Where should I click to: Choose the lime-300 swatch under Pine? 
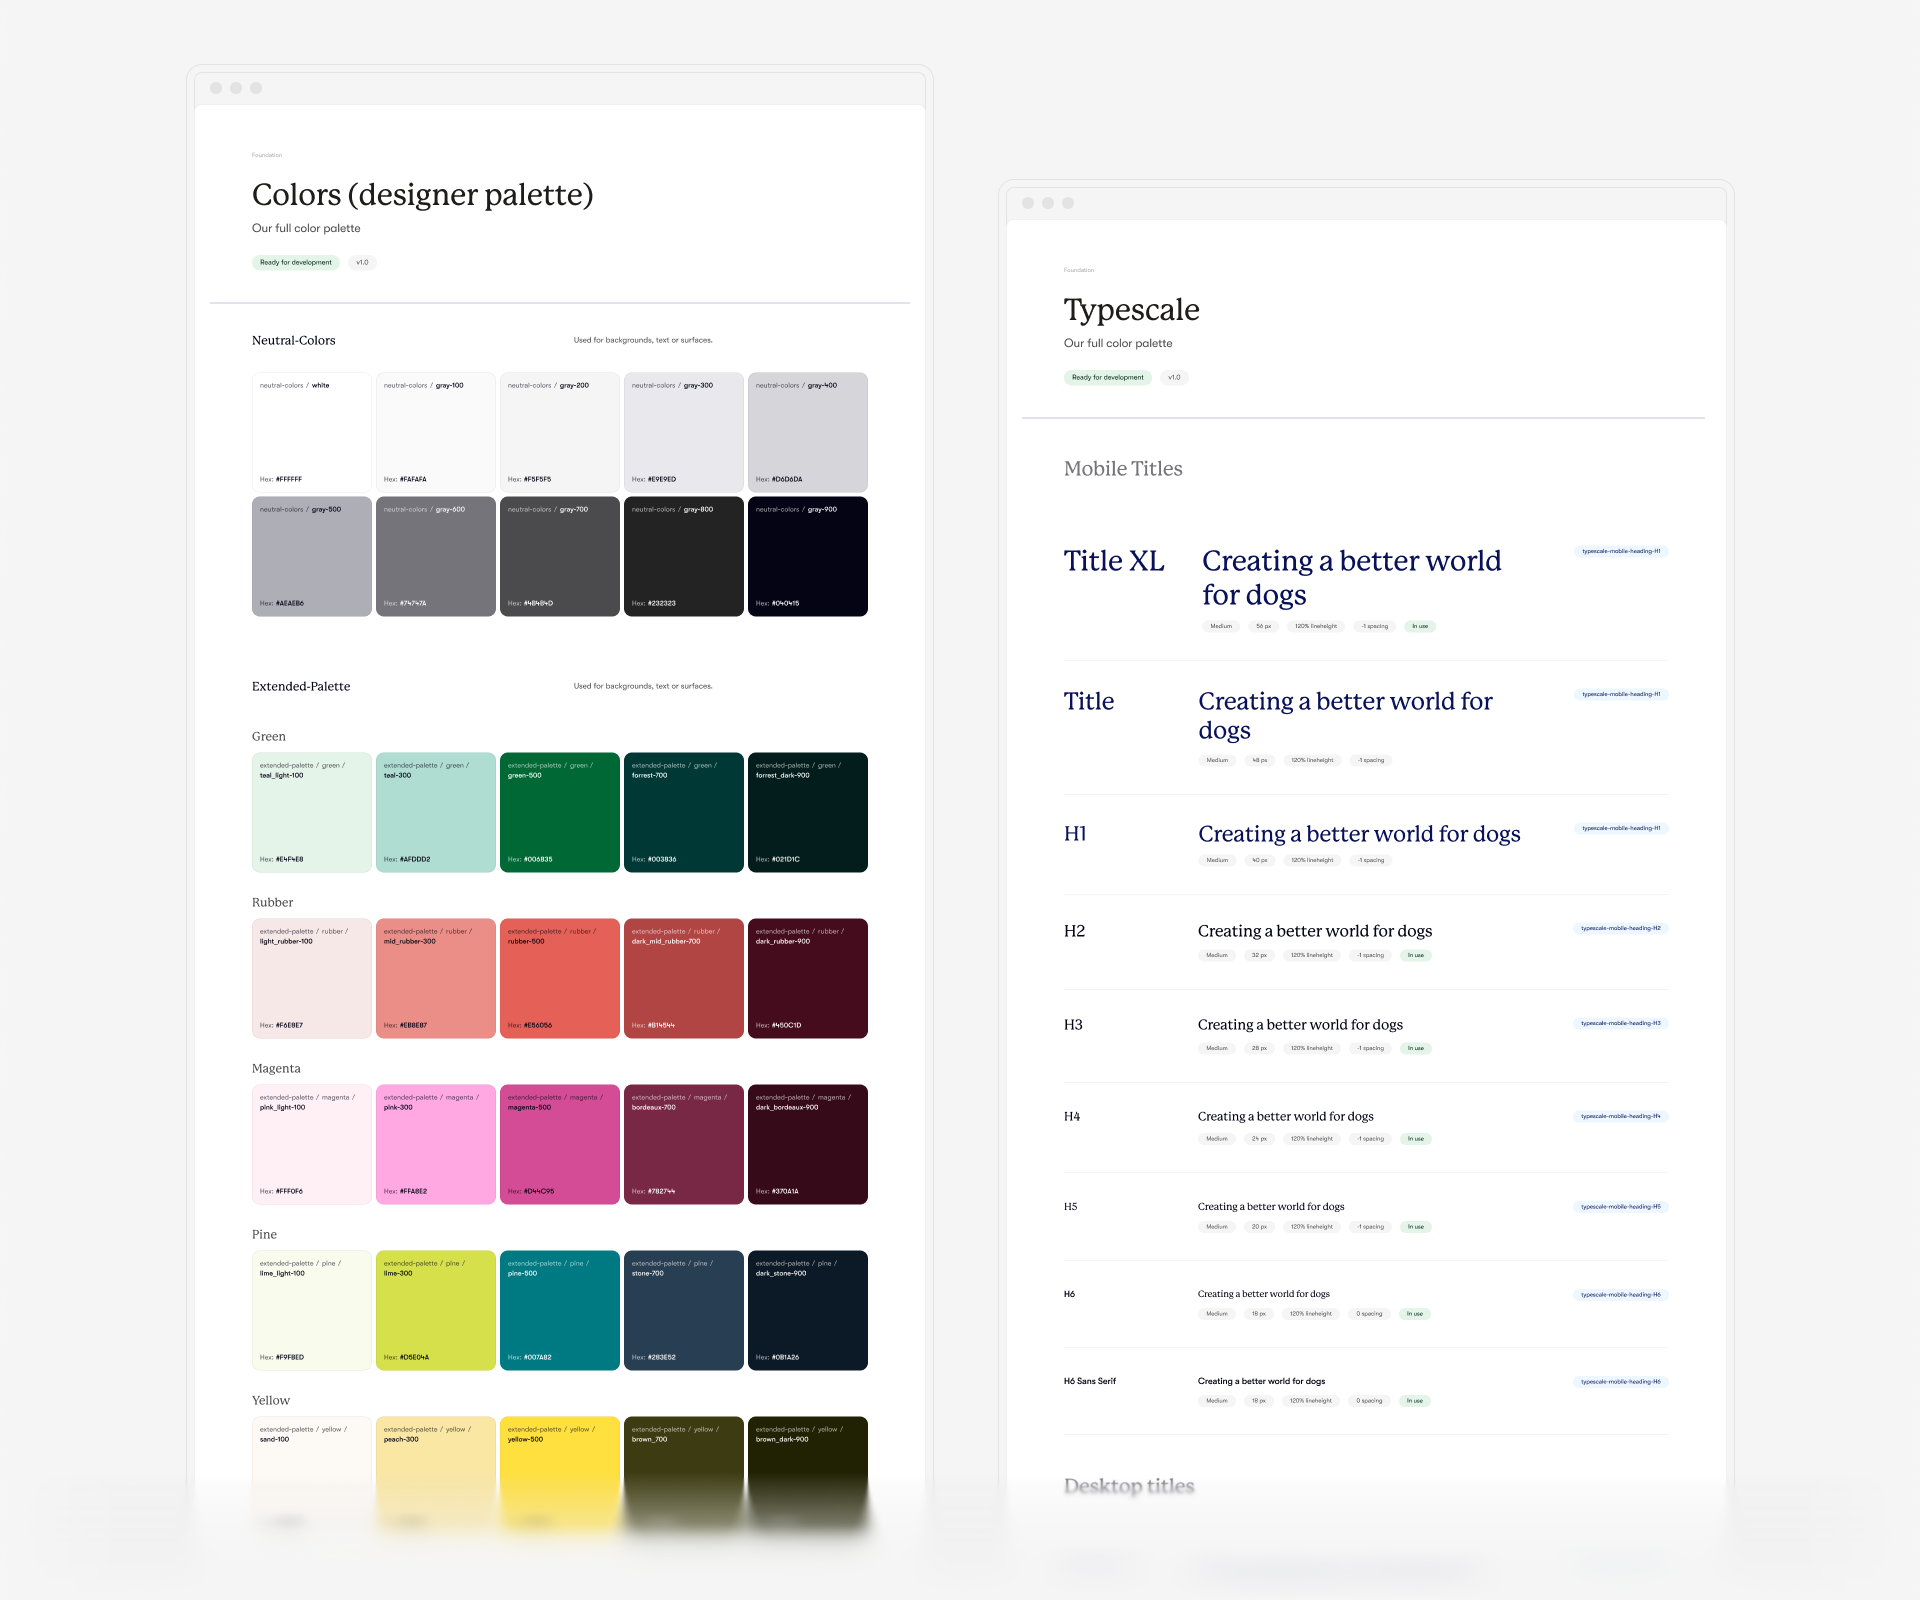(x=435, y=1310)
